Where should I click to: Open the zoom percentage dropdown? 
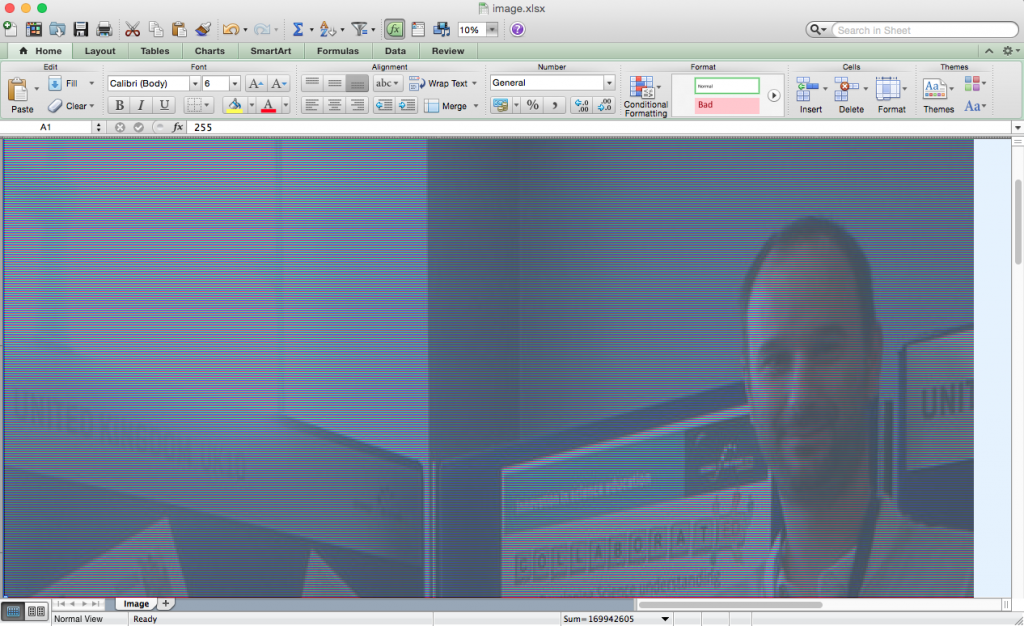pyautogui.click(x=492, y=29)
